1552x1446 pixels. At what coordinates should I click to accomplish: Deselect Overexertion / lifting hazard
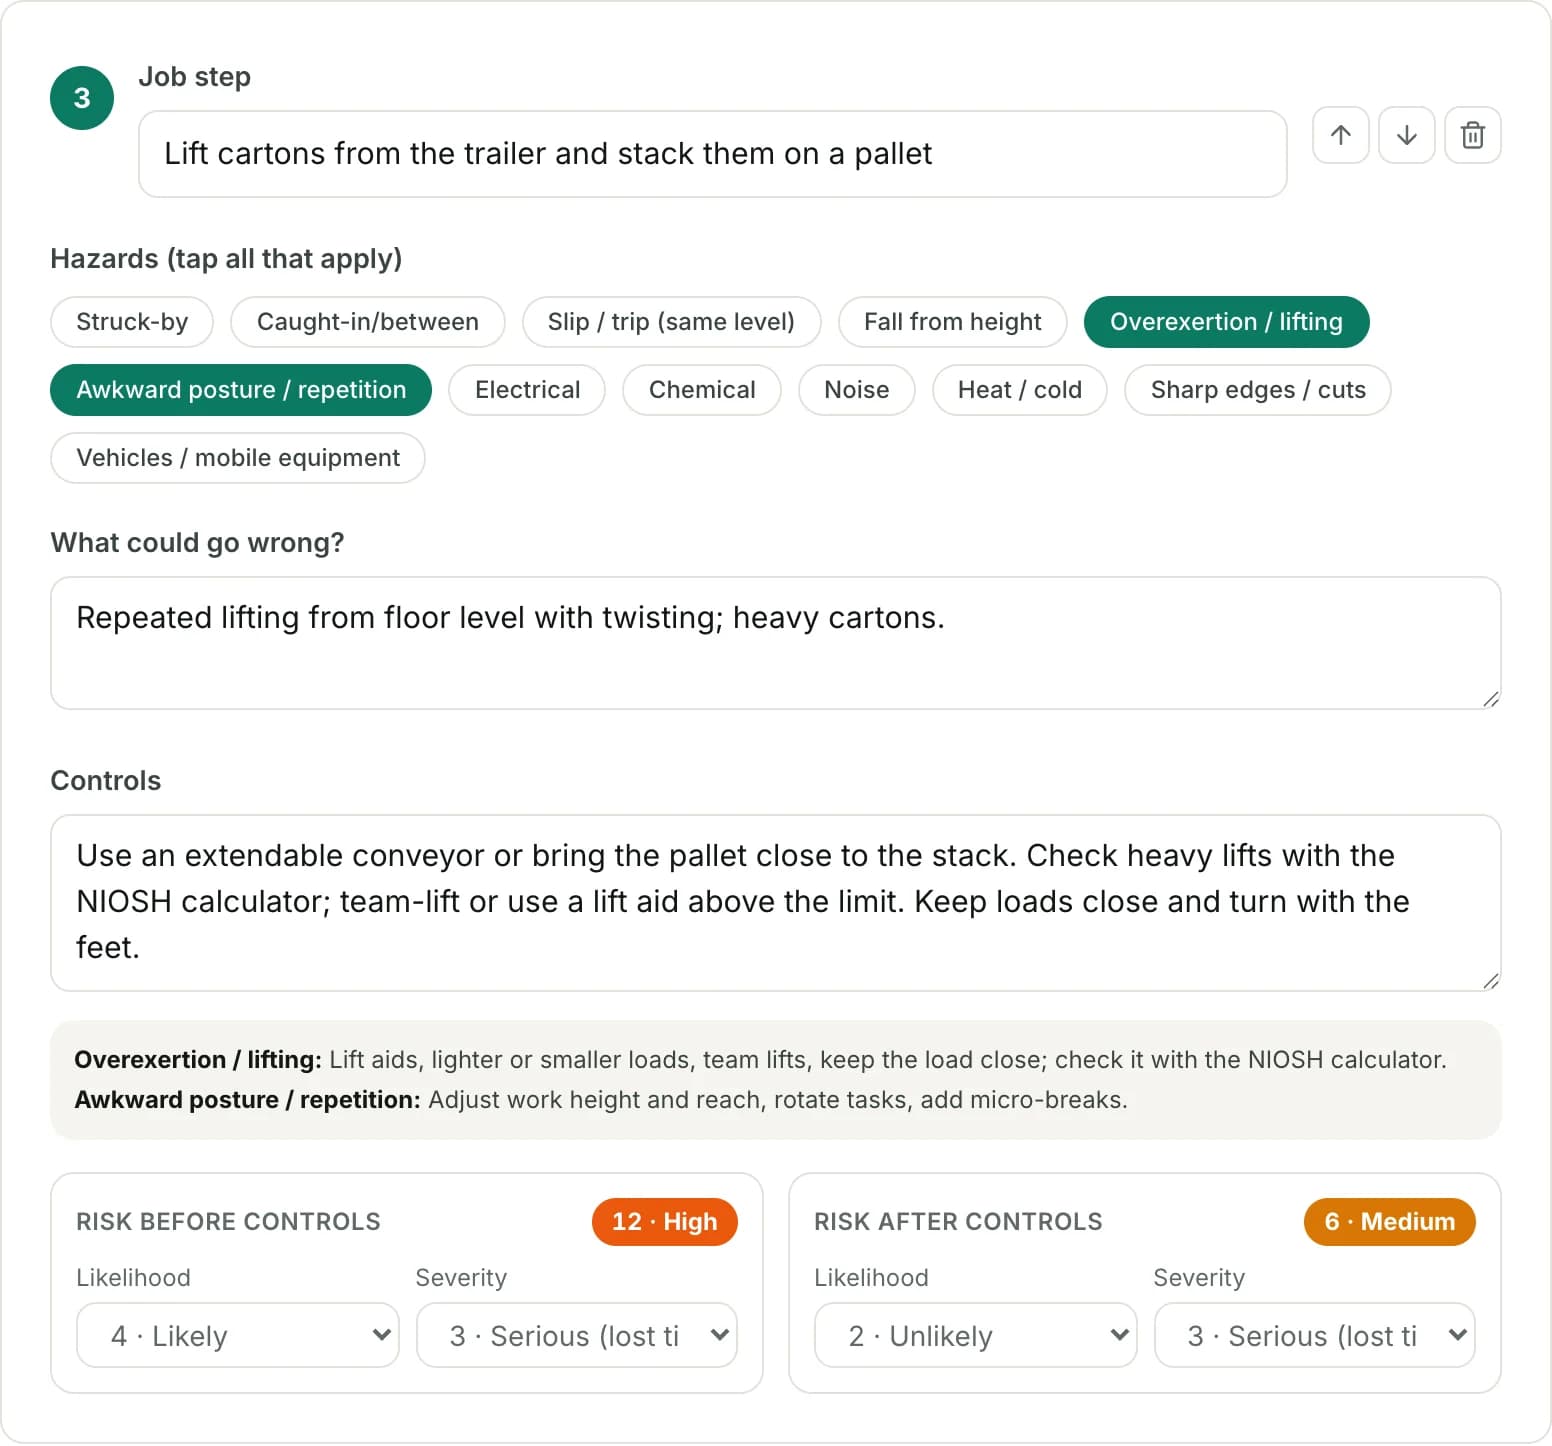pyautogui.click(x=1226, y=322)
